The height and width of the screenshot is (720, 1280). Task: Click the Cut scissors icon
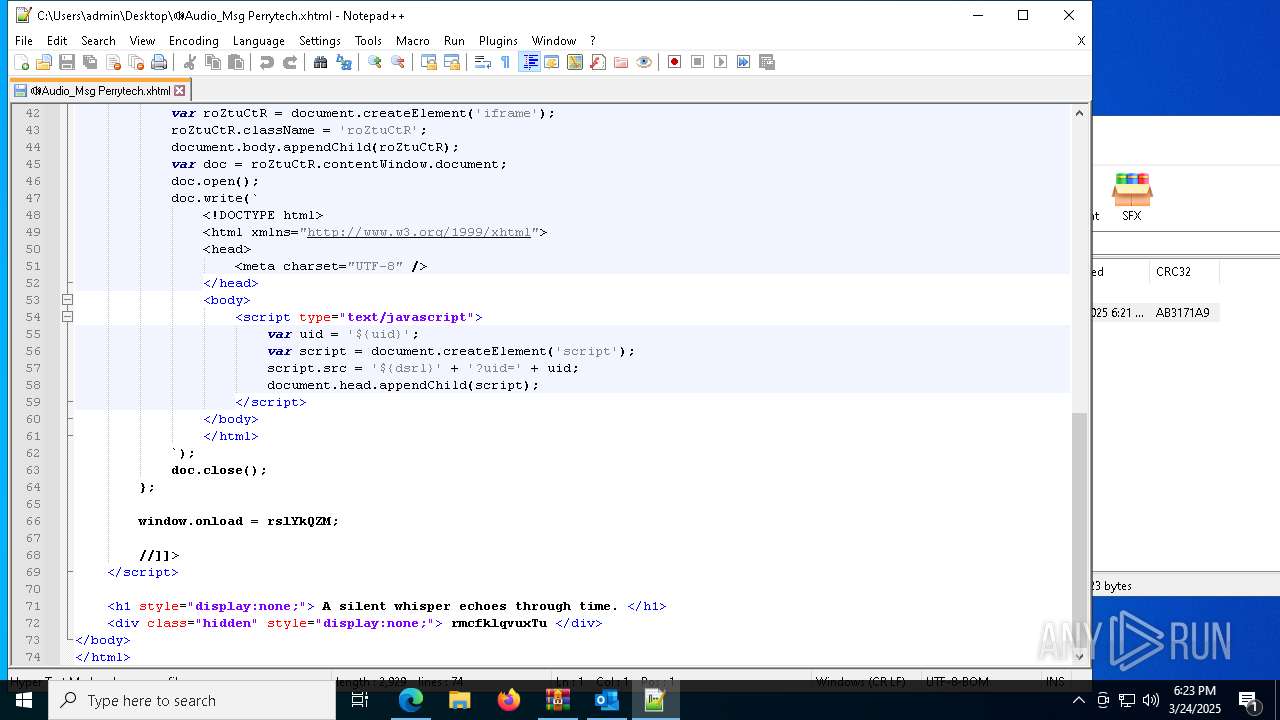pos(190,62)
